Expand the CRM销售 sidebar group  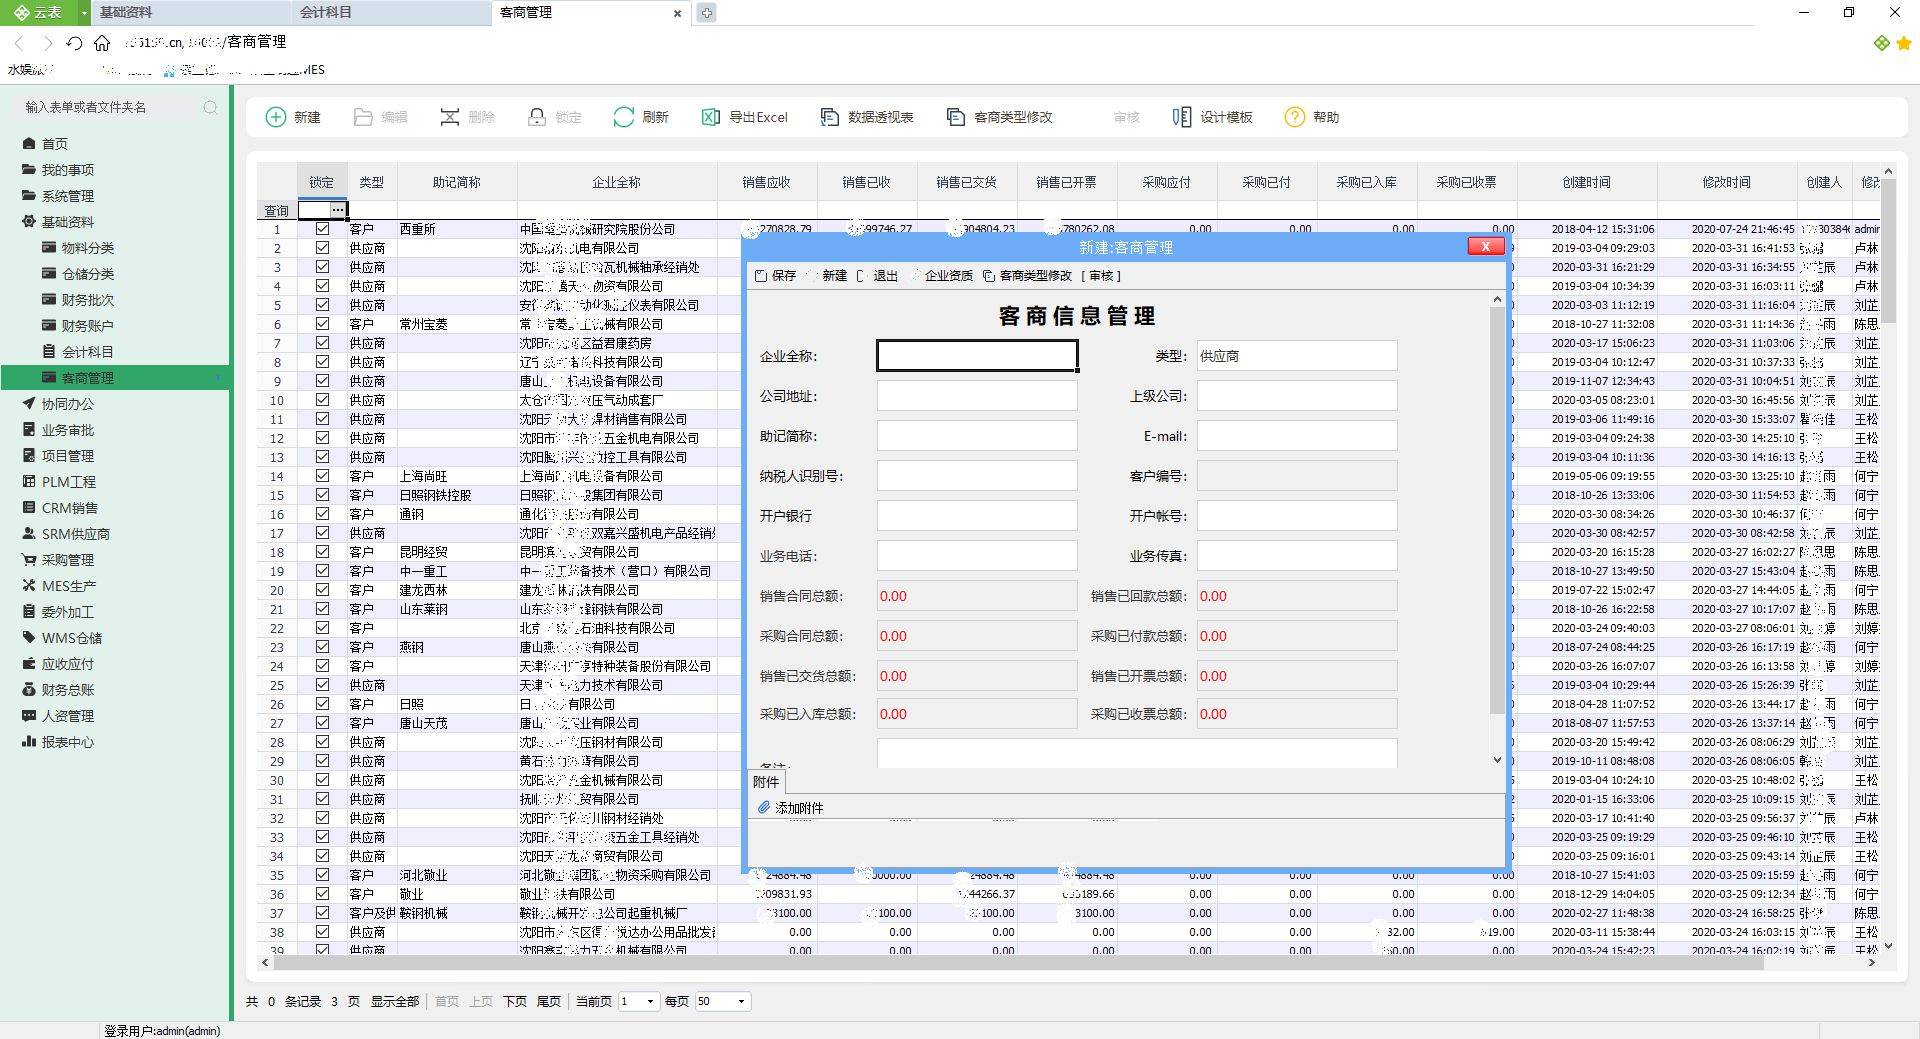pyautogui.click(x=69, y=508)
